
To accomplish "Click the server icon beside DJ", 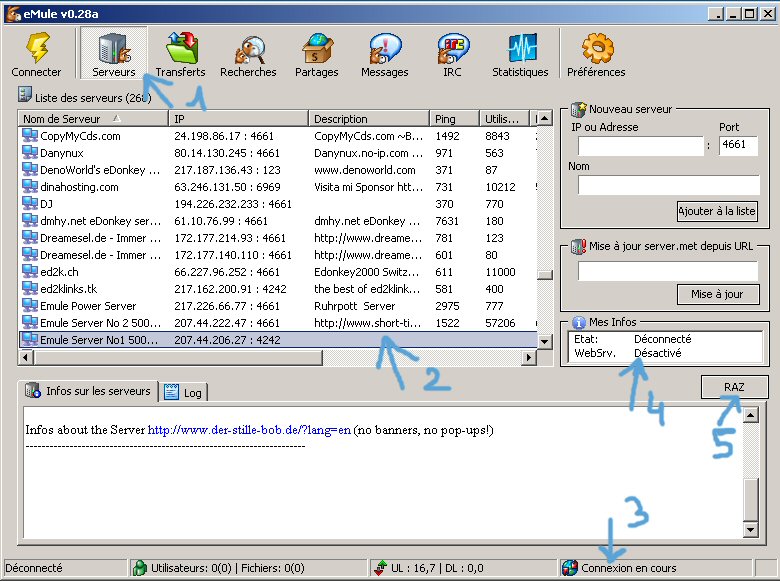I will point(30,203).
